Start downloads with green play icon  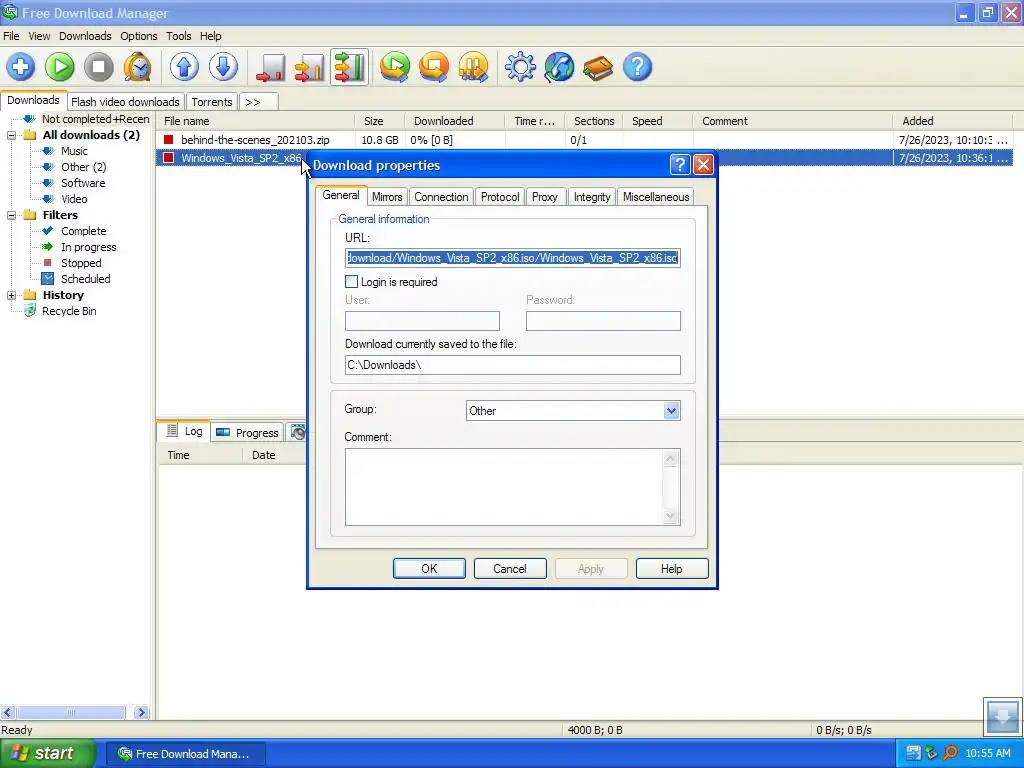[x=59, y=67]
